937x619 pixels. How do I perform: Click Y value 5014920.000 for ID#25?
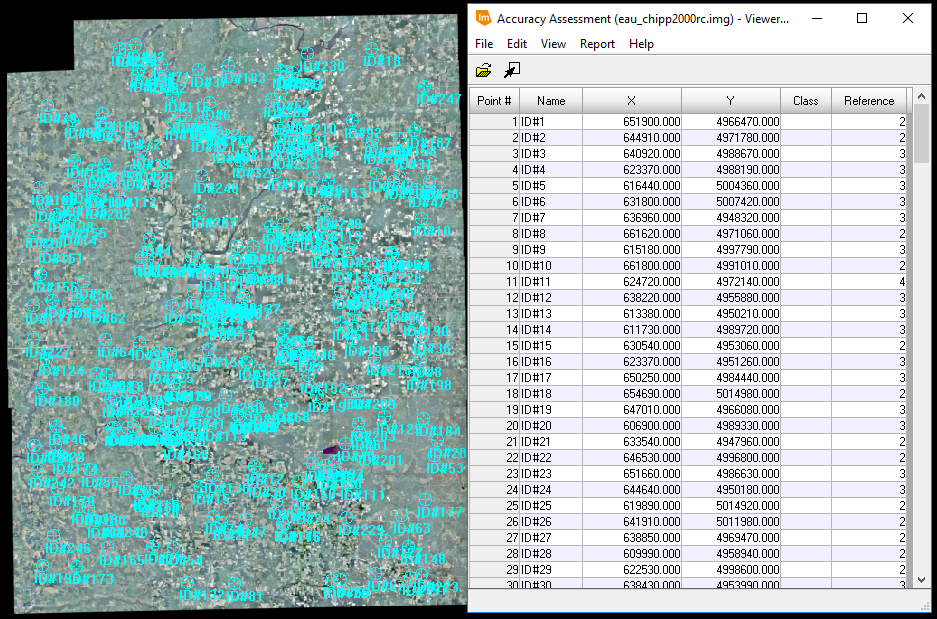(x=731, y=506)
